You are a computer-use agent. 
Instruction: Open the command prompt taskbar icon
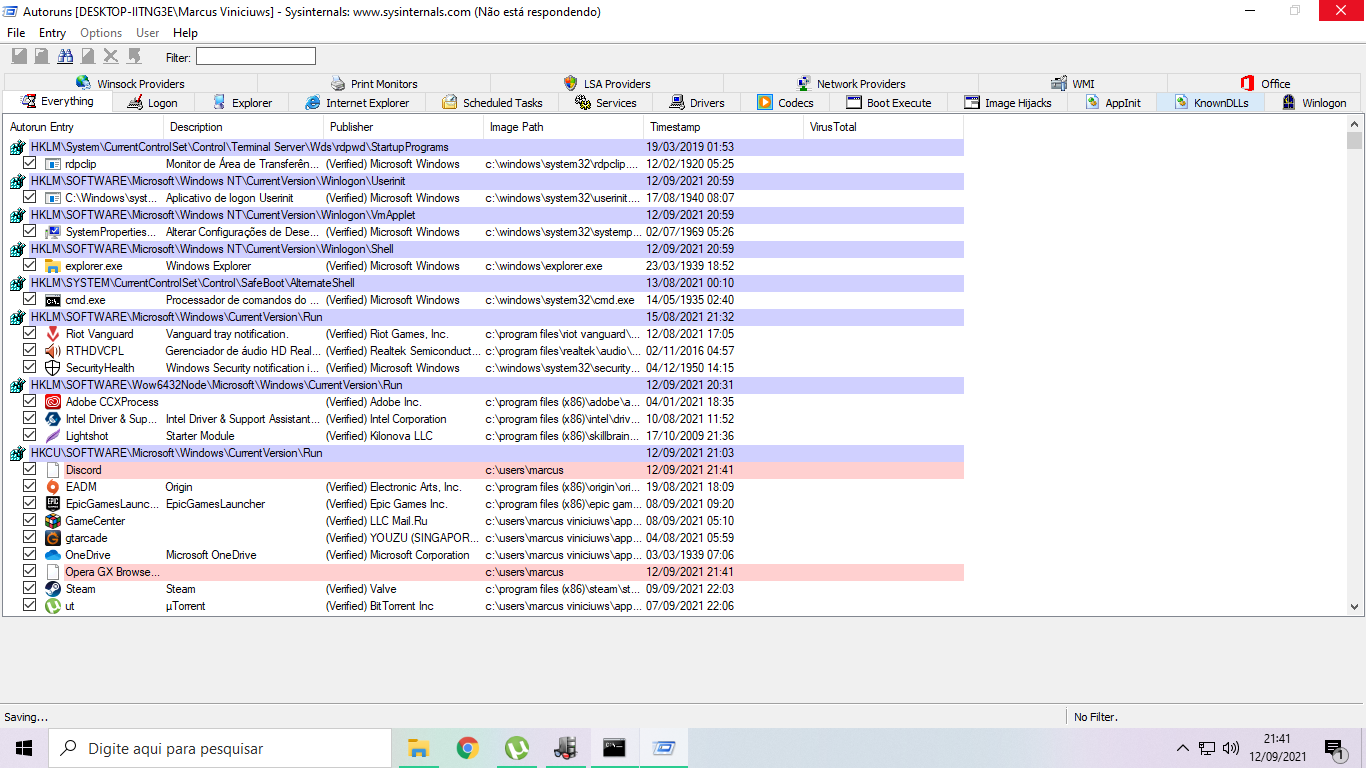click(614, 748)
